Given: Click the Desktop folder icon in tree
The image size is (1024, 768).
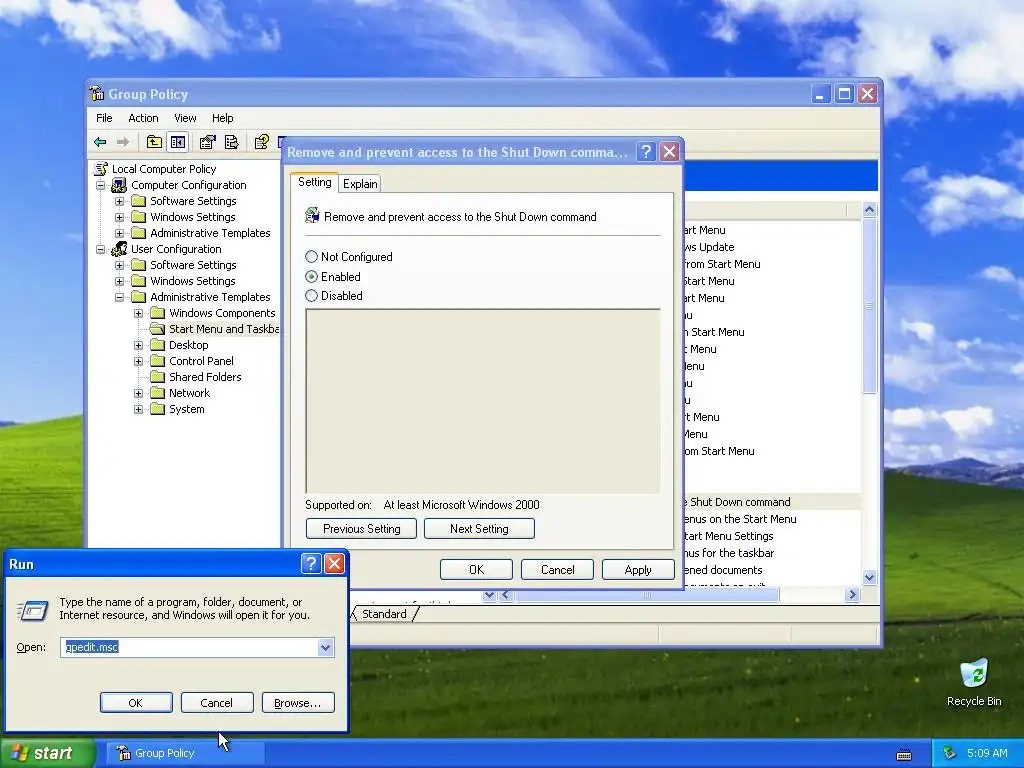Looking at the screenshot, I should [x=157, y=345].
